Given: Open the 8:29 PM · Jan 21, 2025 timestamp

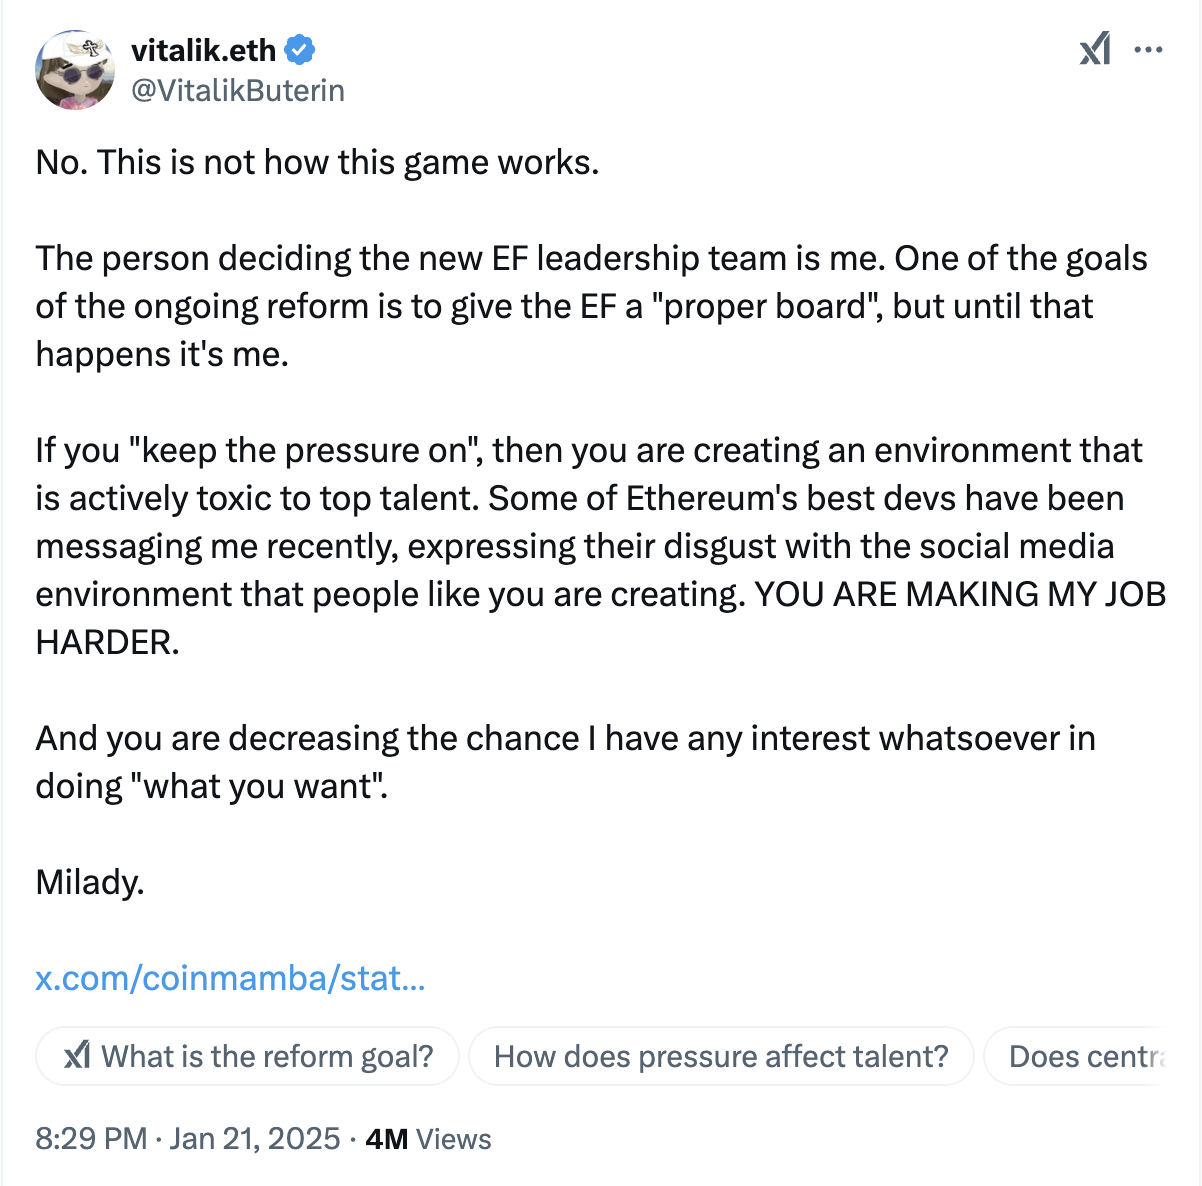Looking at the screenshot, I should click(188, 1139).
